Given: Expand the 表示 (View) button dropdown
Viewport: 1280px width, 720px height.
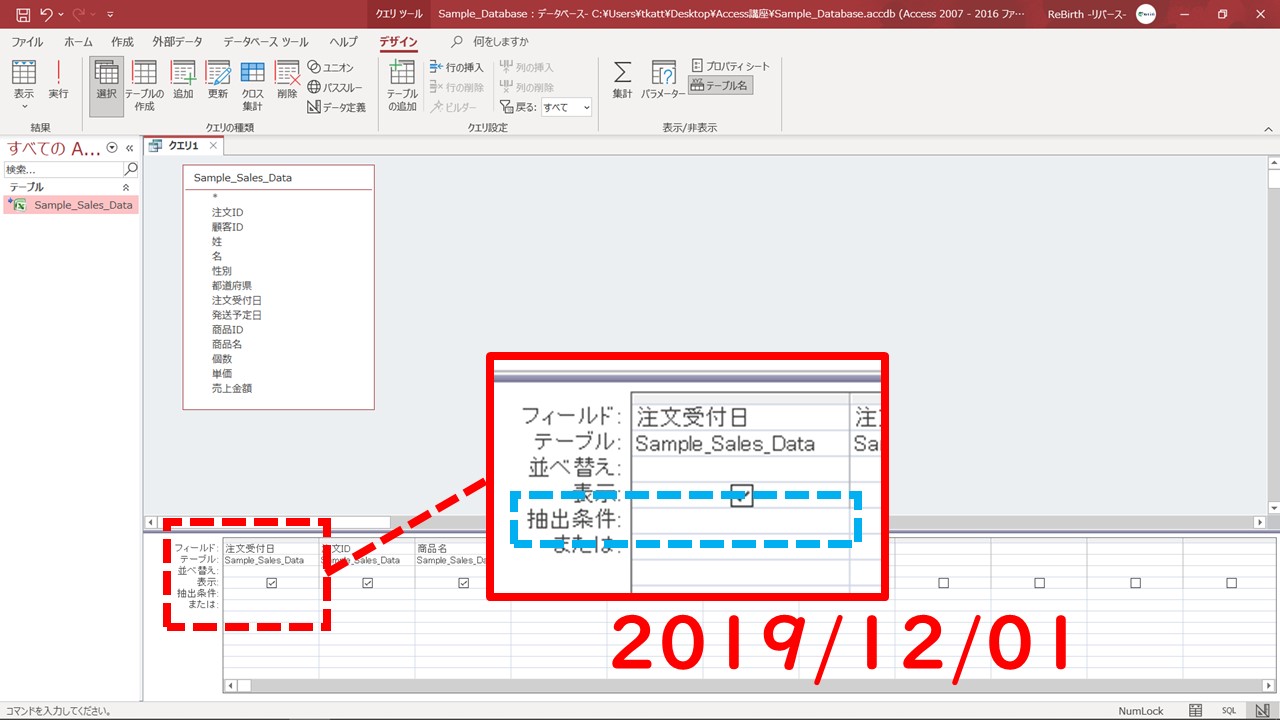Looking at the screenshot, I should [24, 105].
